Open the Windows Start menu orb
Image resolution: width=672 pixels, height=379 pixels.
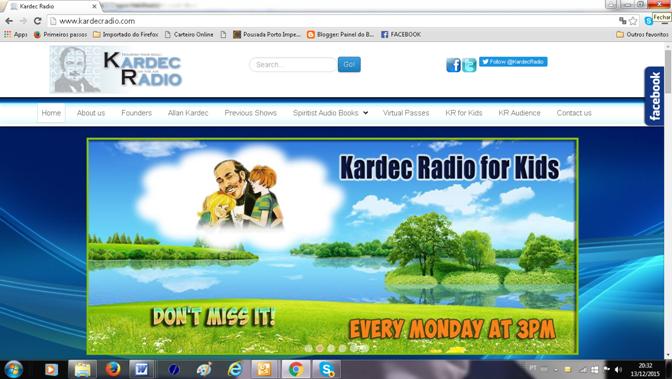pyautogui.click(x=13, y=369)
